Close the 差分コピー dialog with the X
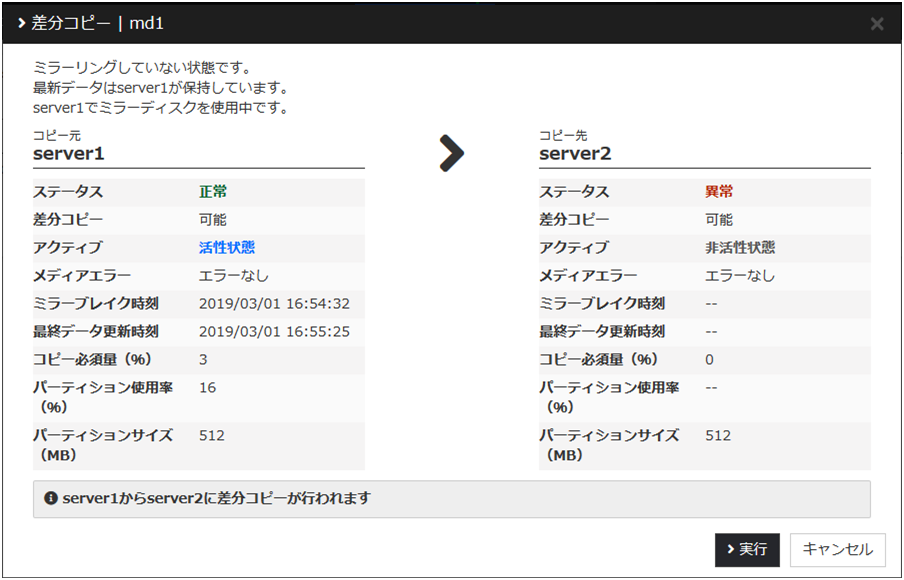Screen dimensions: 904x580 coord(876,24)
